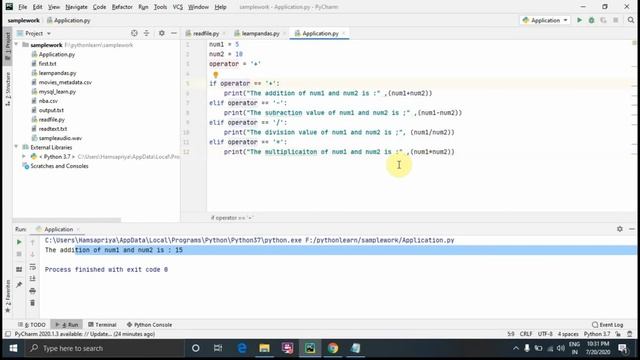Screen dimensions: 640x360
Task: Click the up arrow icon in Run panel
Action: [x=33, y=242]
